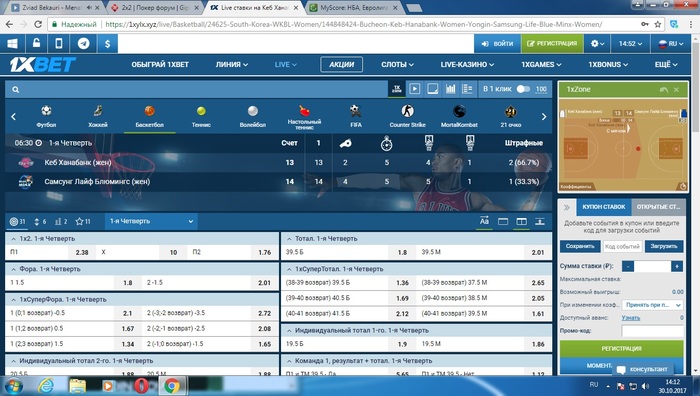The height and width of the screenshot is (396, 700).
Task: Click the Промо-код input field
Action: [x=653, y=331]
